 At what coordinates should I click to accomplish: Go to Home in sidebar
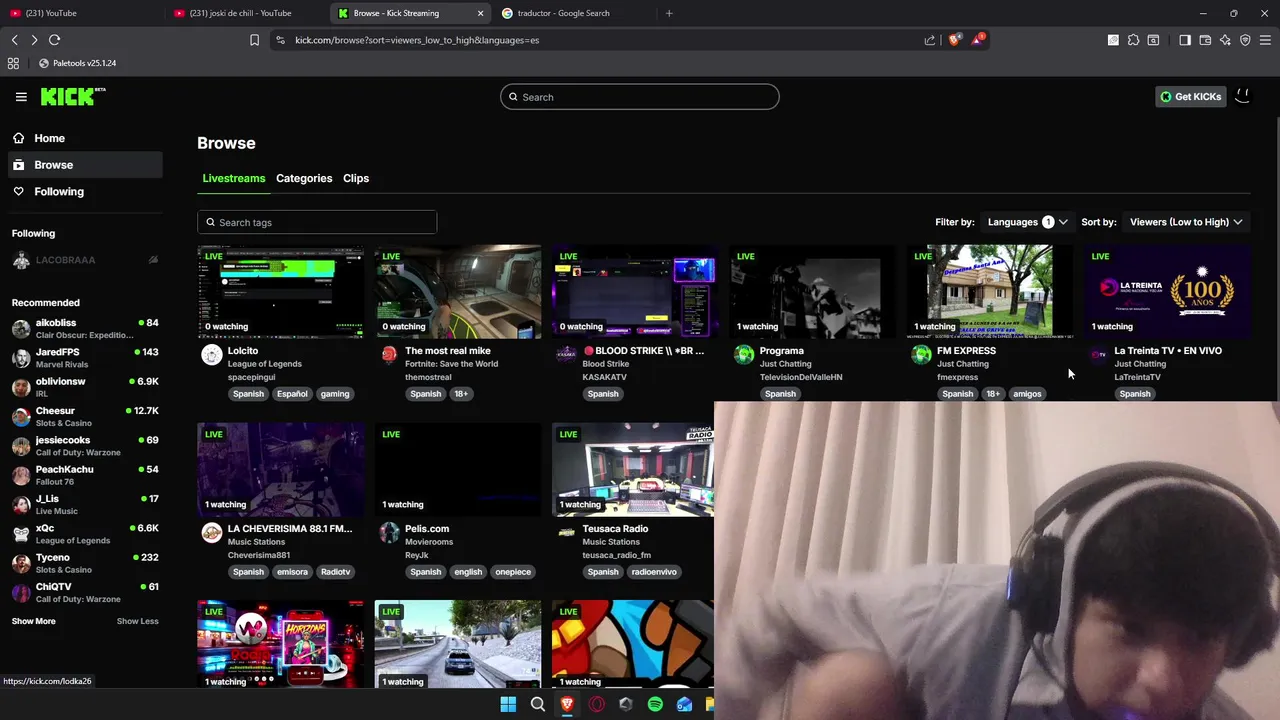[84, 138]
